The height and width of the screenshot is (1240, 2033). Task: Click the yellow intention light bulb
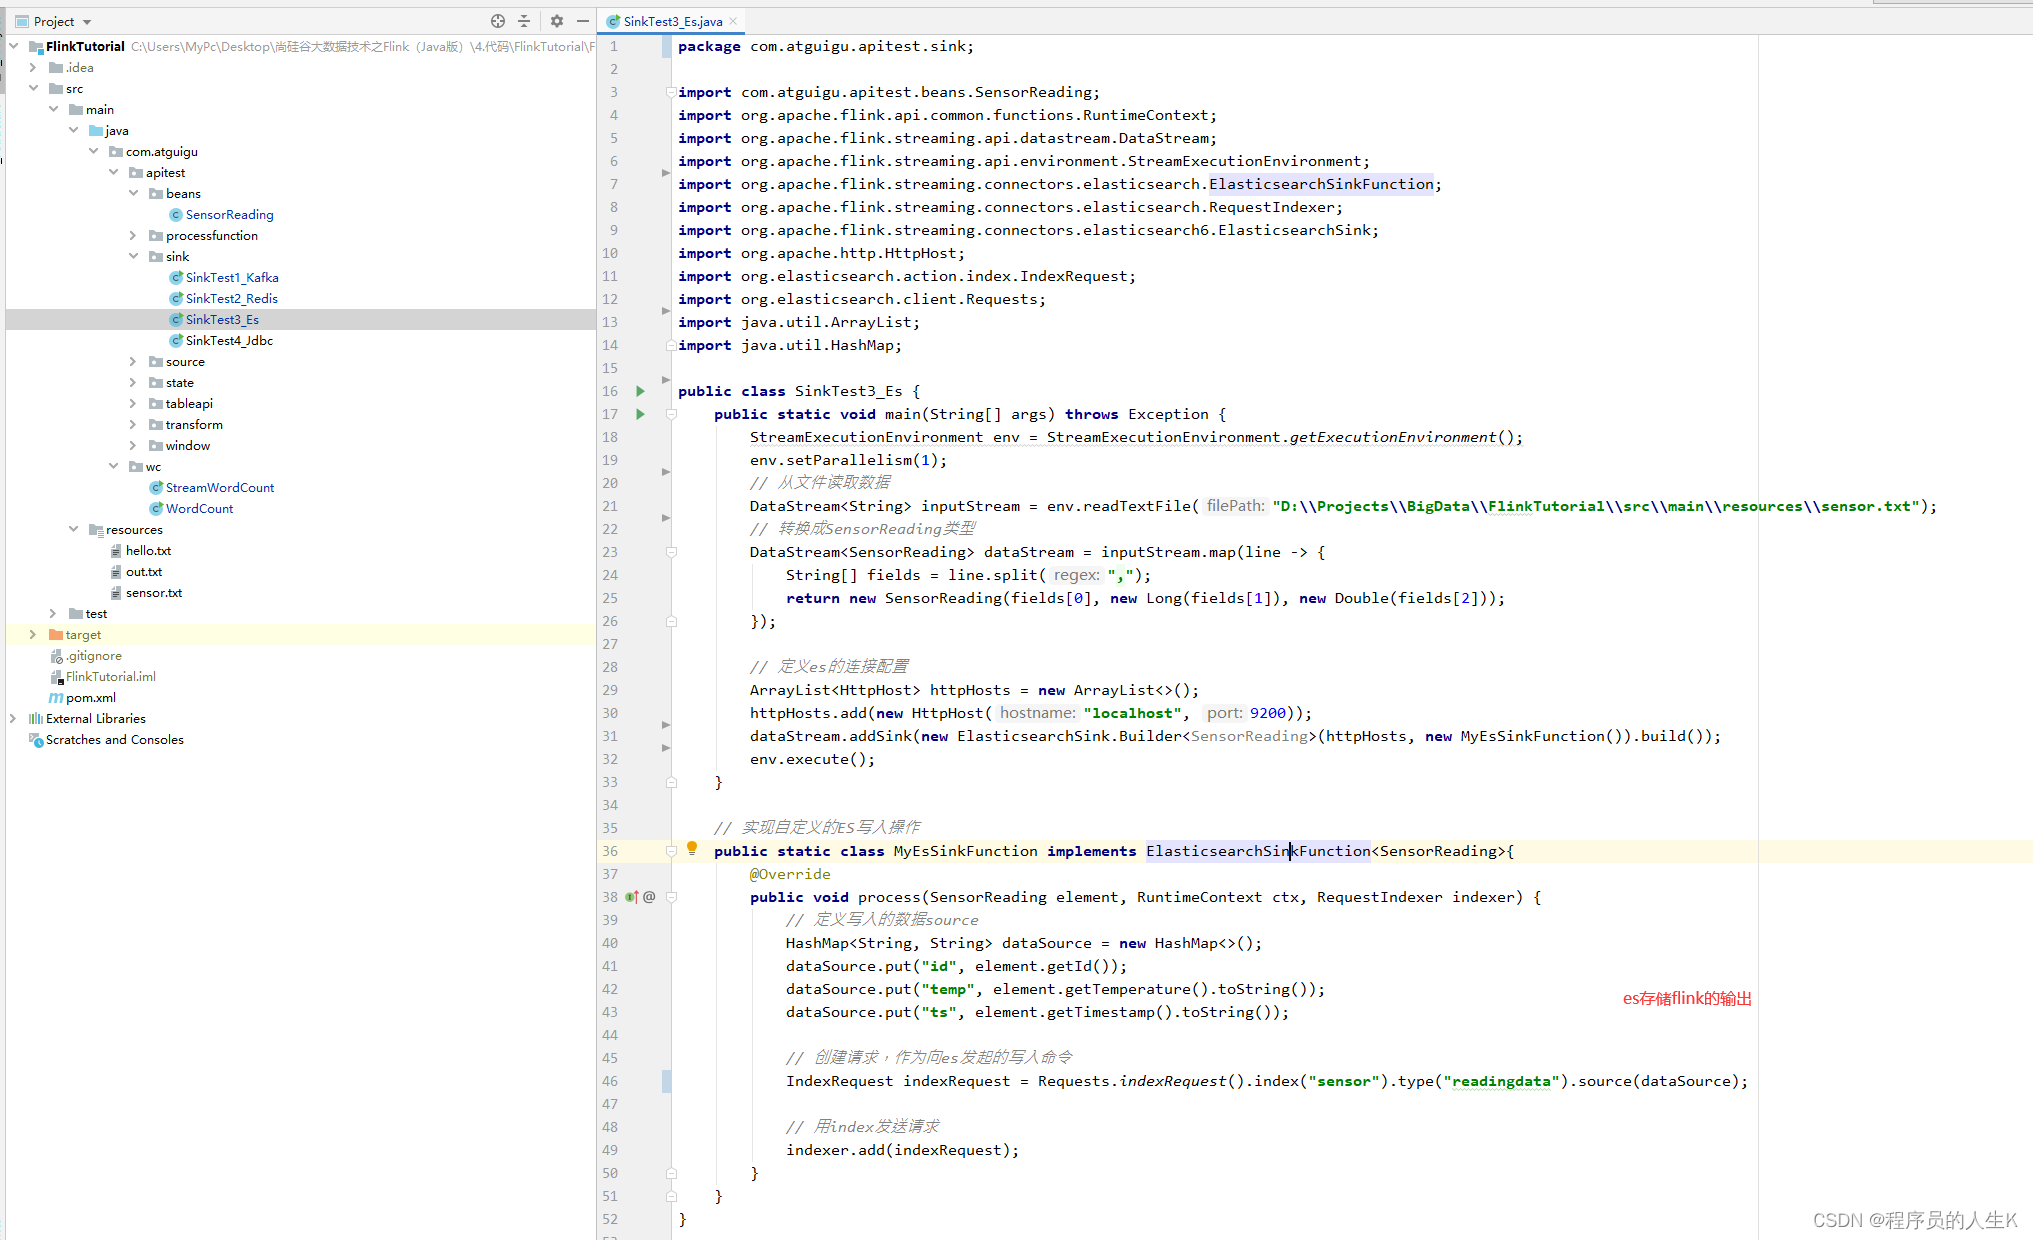[692, 849]
